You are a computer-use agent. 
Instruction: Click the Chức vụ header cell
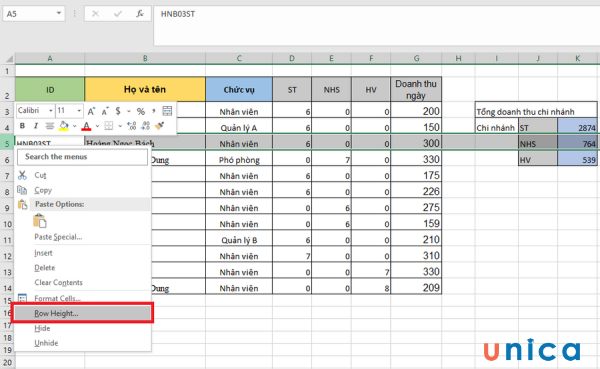239,90
